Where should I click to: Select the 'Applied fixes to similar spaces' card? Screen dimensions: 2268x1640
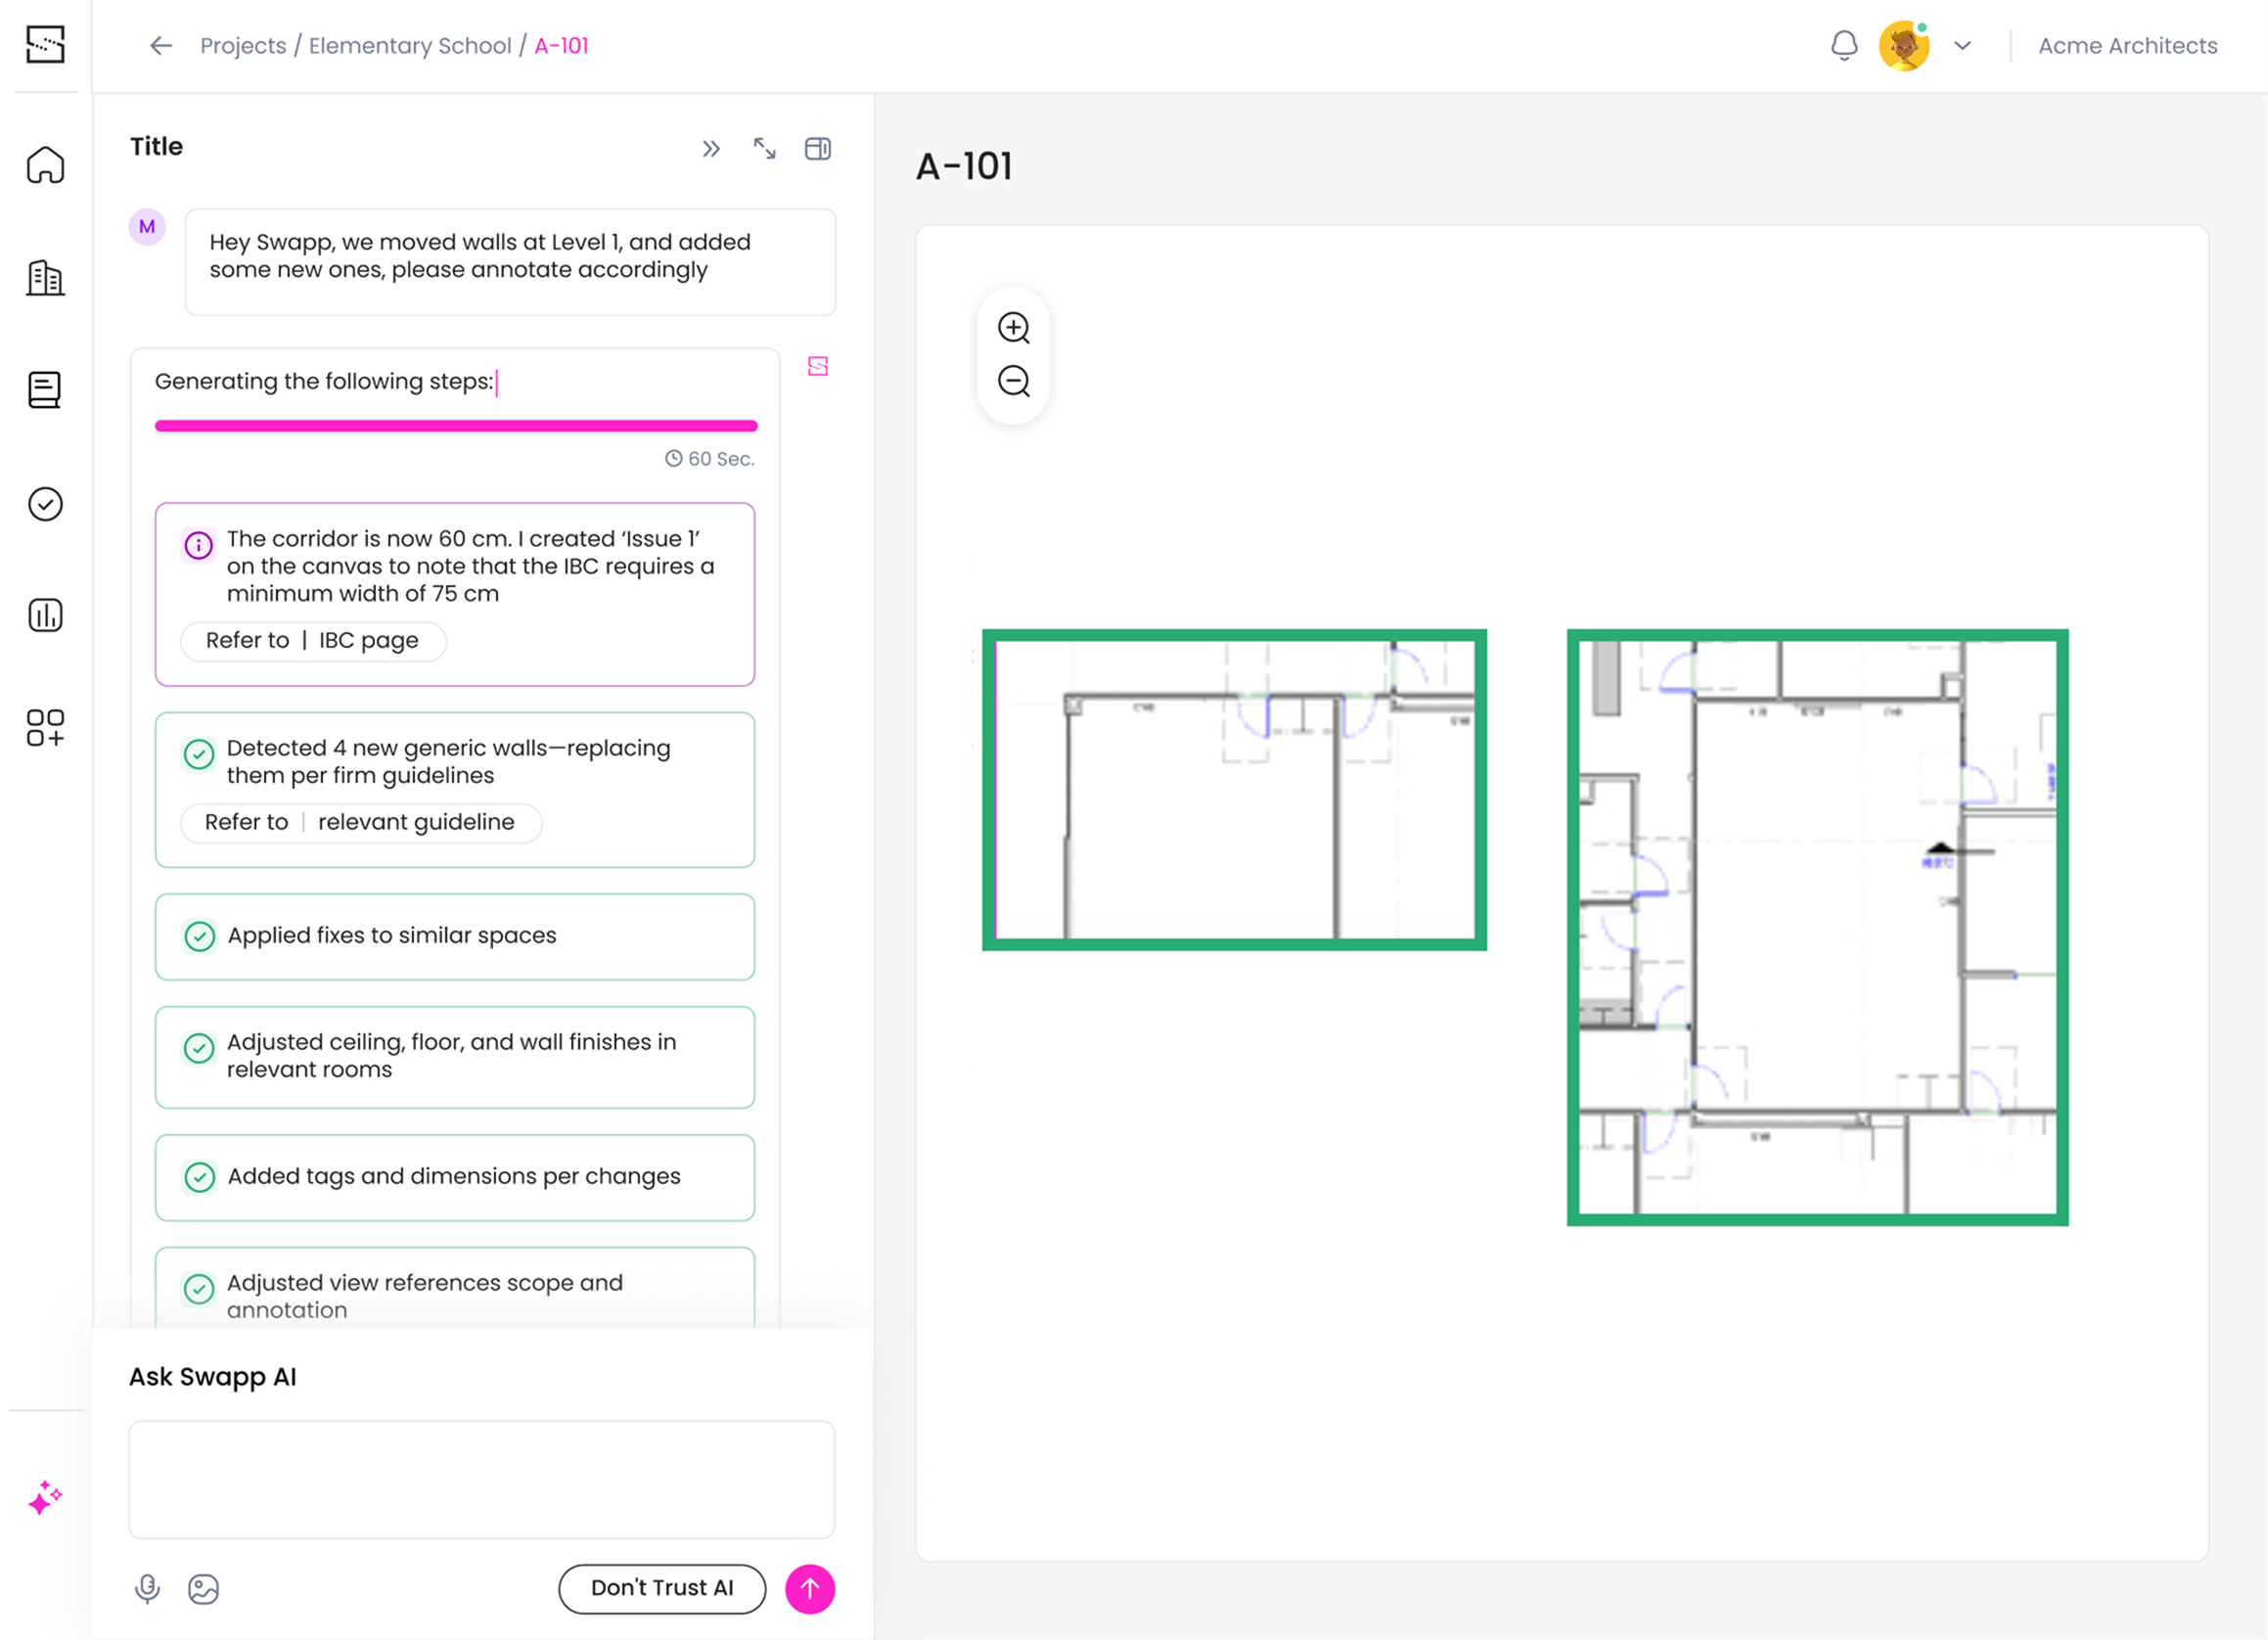[455, 936]
